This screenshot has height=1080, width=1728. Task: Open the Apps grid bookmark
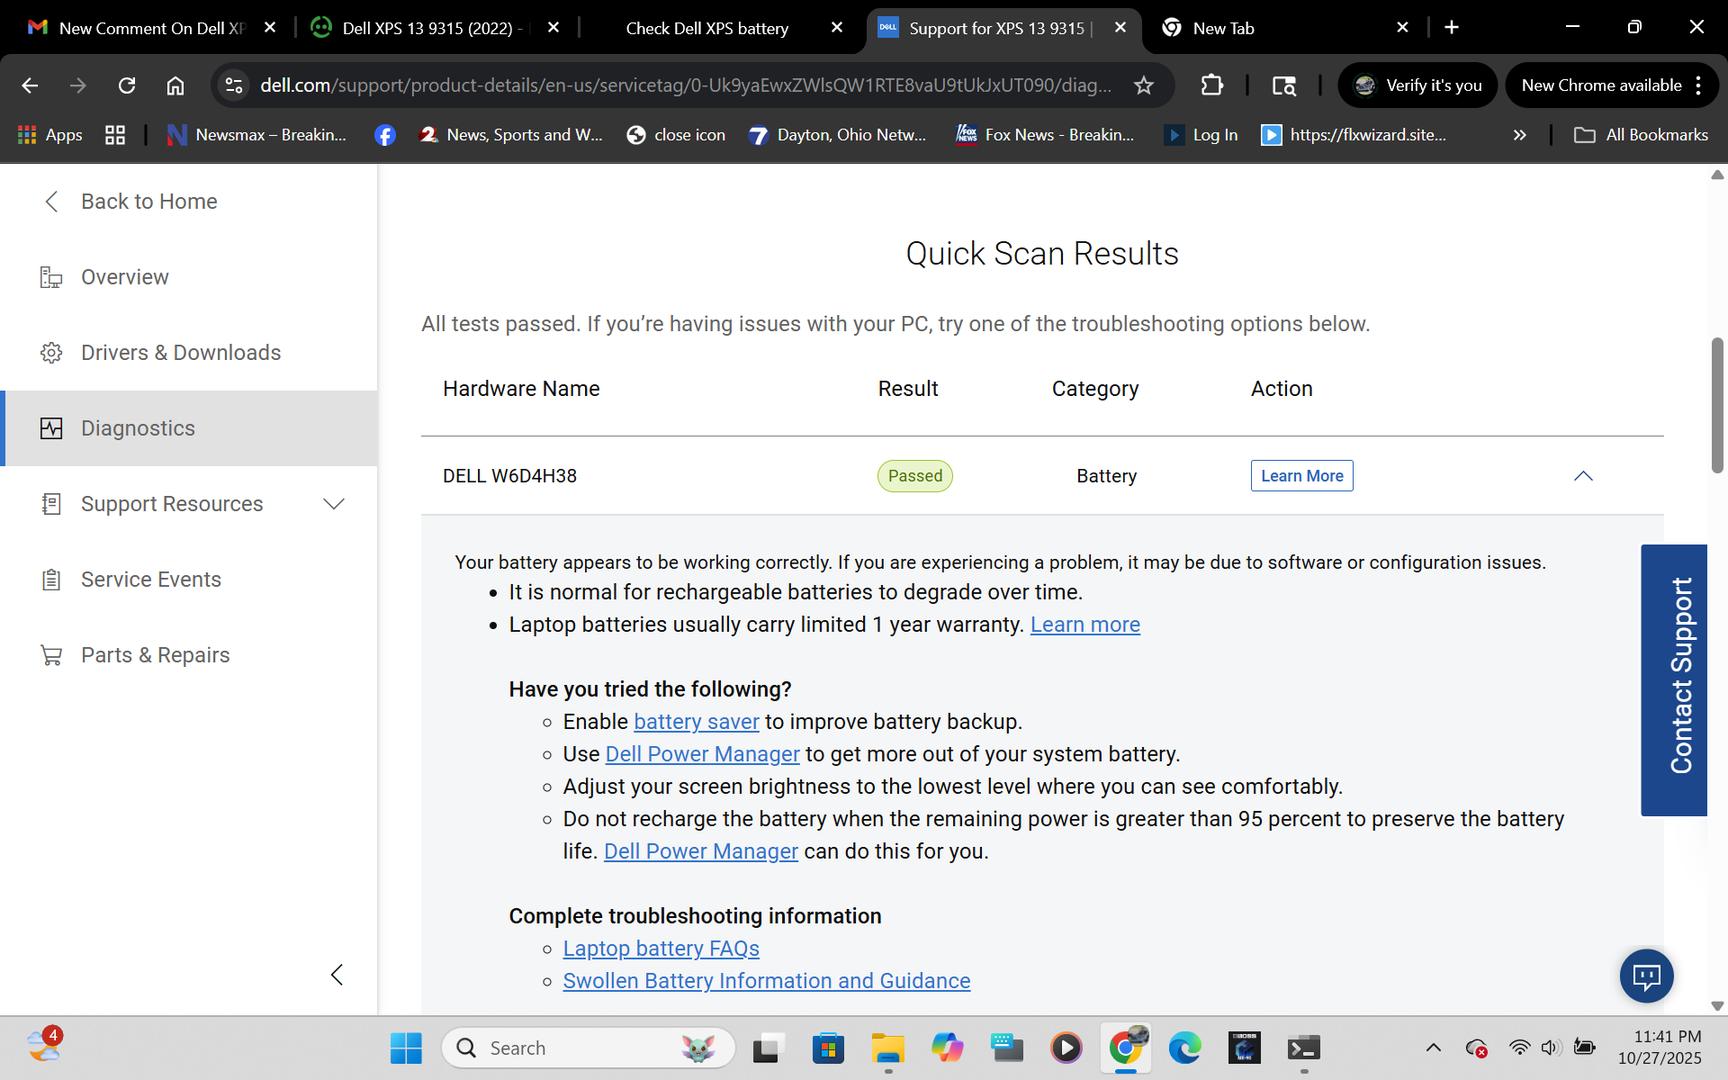50,135
